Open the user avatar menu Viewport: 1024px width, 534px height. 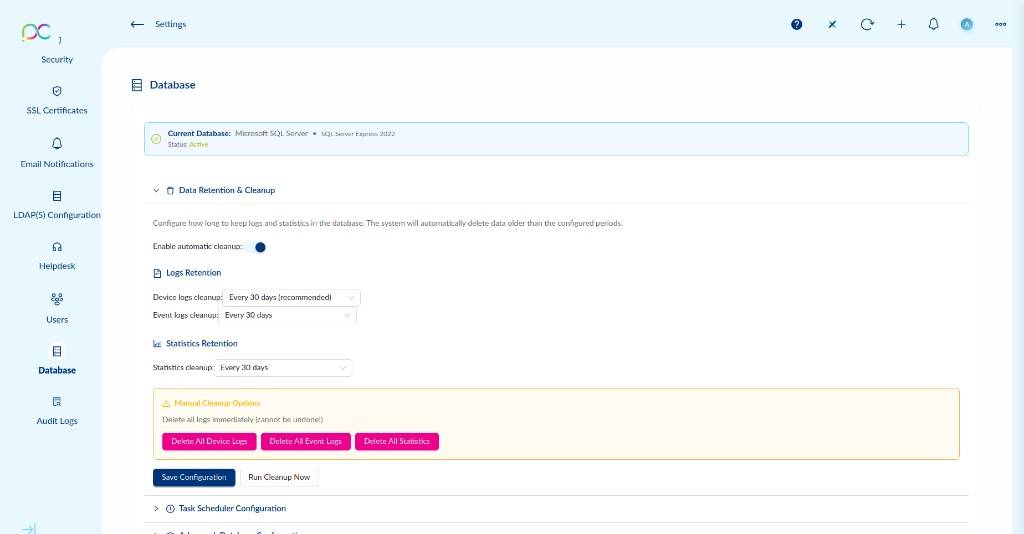tap(967, 24)
